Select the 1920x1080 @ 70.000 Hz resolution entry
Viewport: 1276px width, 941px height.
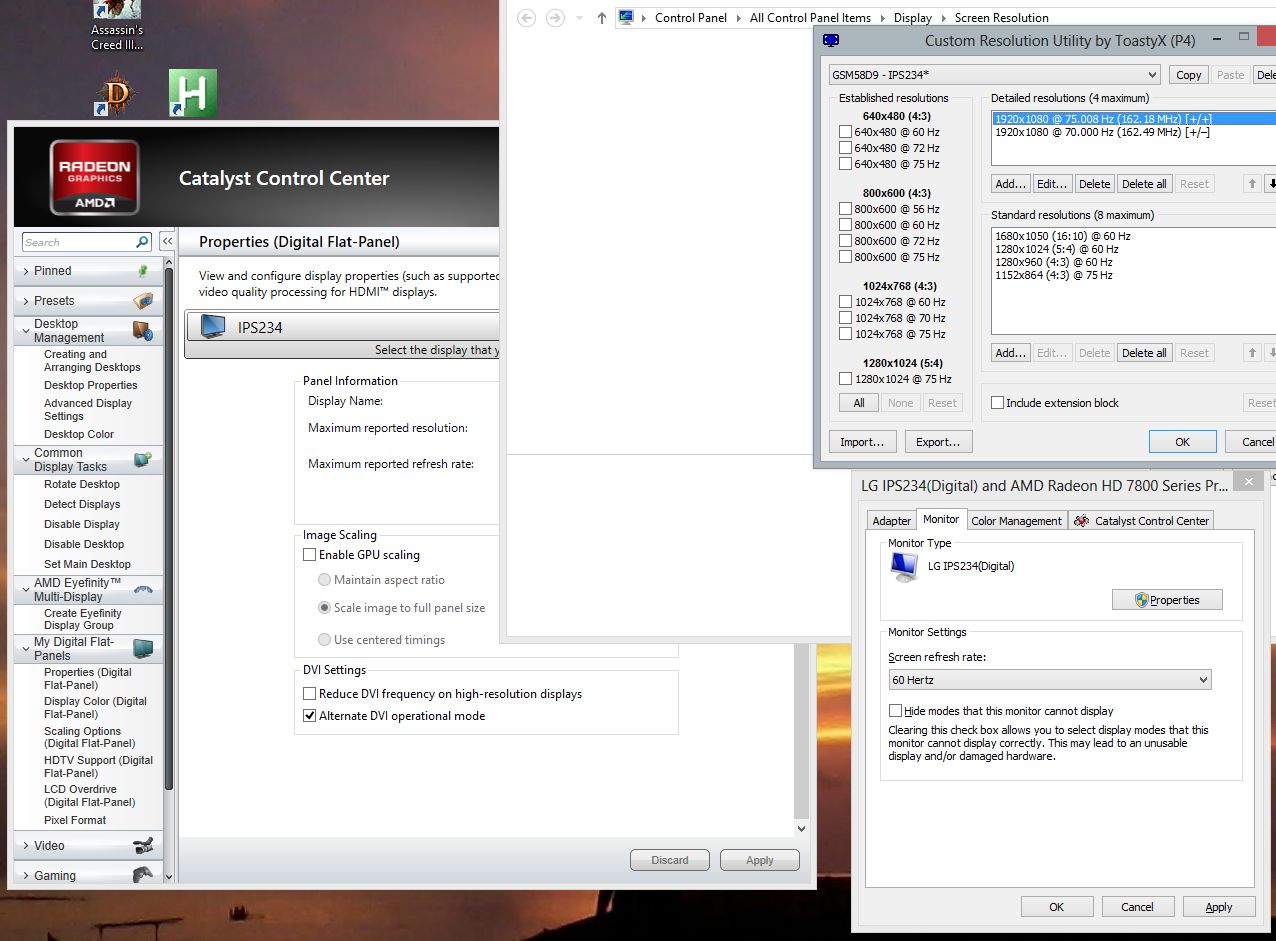pos(1101,132)
